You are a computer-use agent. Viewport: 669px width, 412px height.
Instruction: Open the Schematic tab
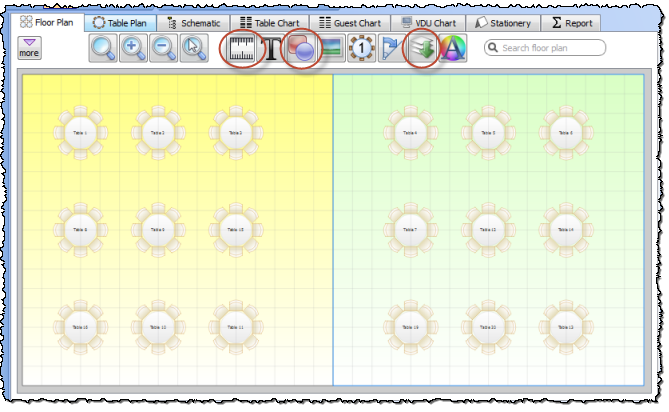(x=193, y=22)
